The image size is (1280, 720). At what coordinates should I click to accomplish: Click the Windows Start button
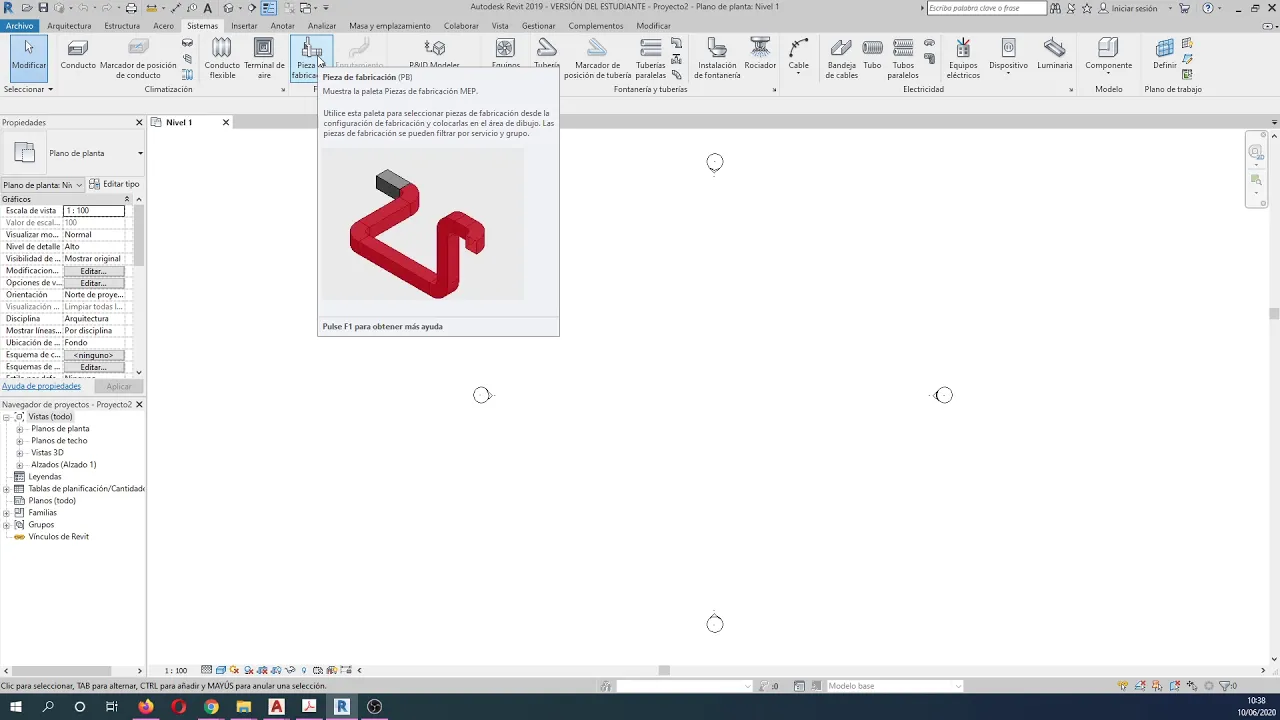click(x=16, y=706)
